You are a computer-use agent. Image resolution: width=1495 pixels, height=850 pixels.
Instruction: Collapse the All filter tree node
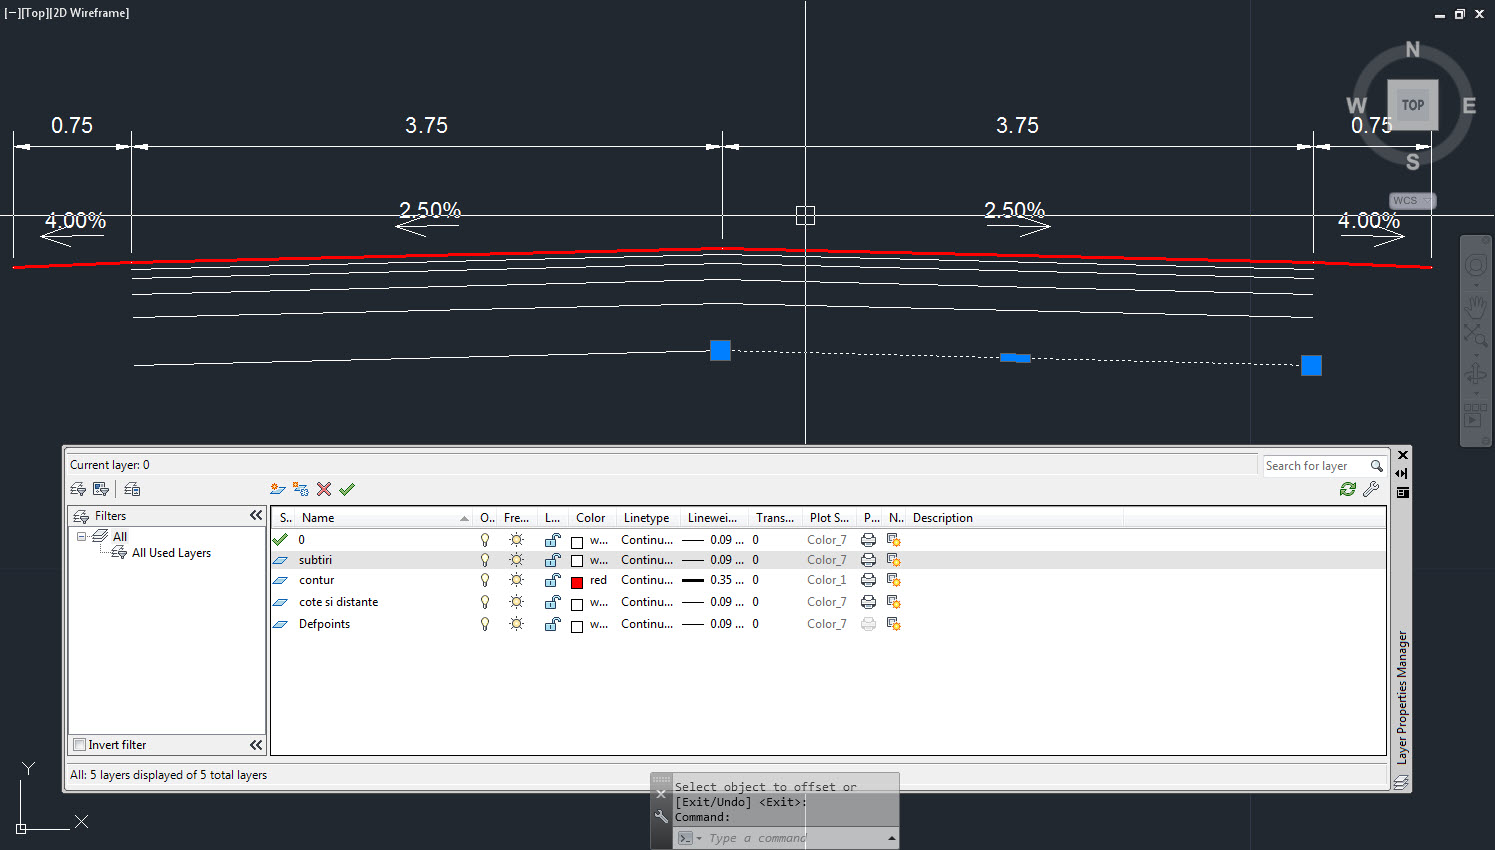click(81, 536)
